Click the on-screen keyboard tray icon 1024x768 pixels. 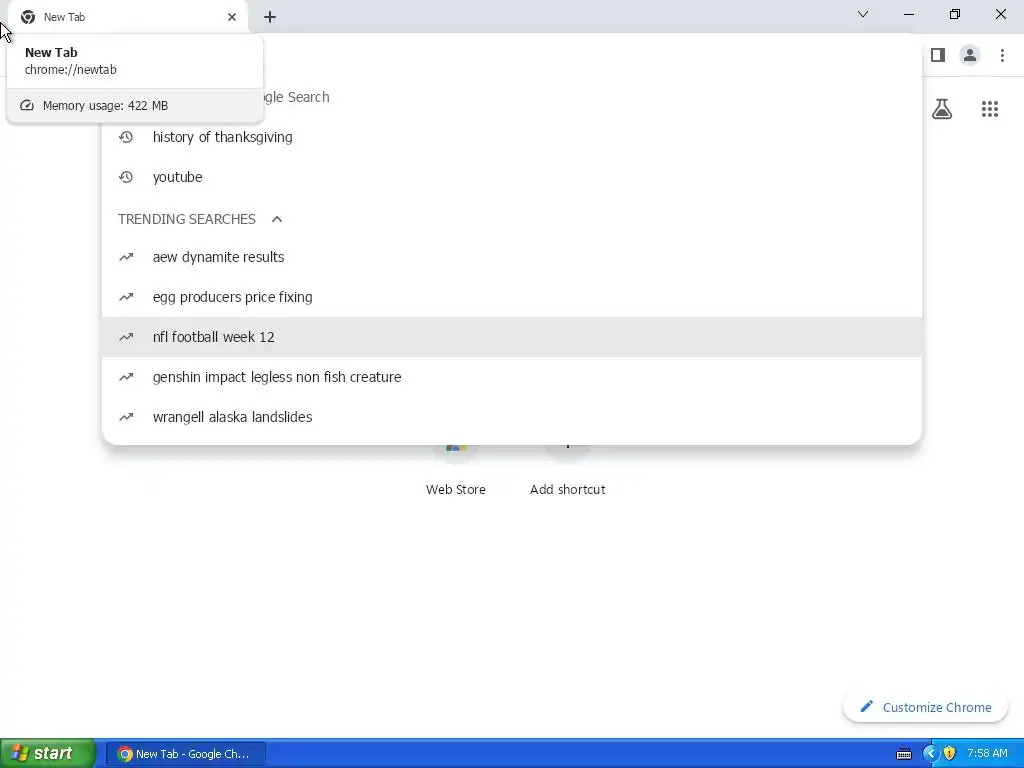(904, 754)
